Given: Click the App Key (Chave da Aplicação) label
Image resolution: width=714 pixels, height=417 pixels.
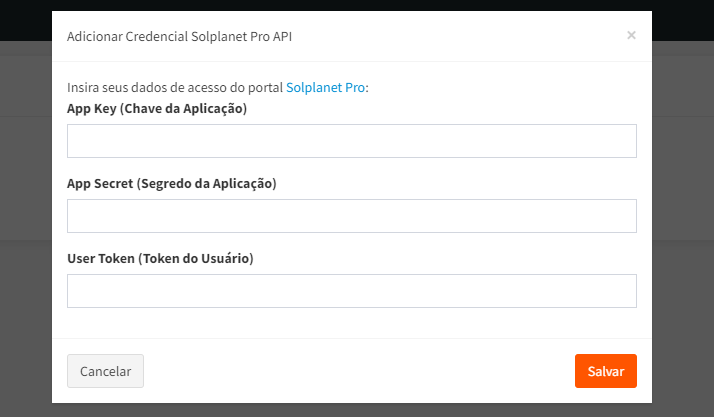Looking at the screenshot, I should pos(156,109).
